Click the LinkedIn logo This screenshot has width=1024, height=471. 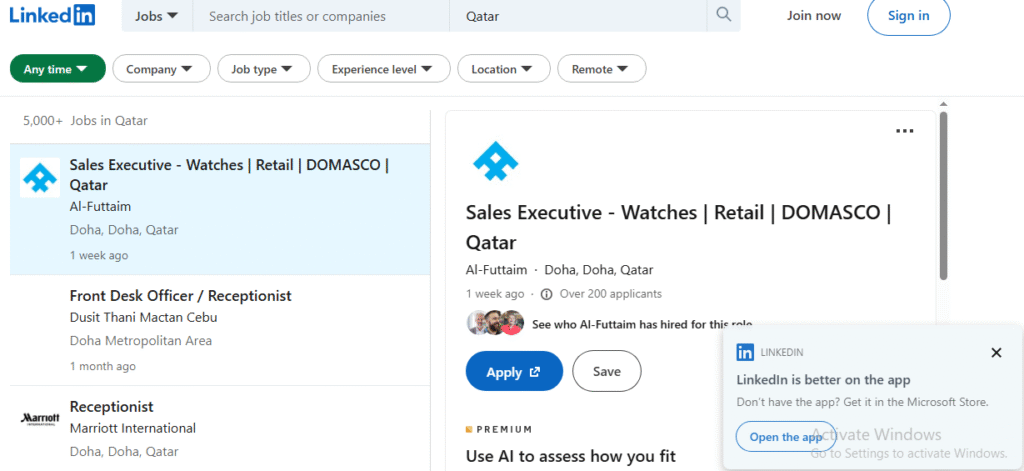[x=52, y=15]
